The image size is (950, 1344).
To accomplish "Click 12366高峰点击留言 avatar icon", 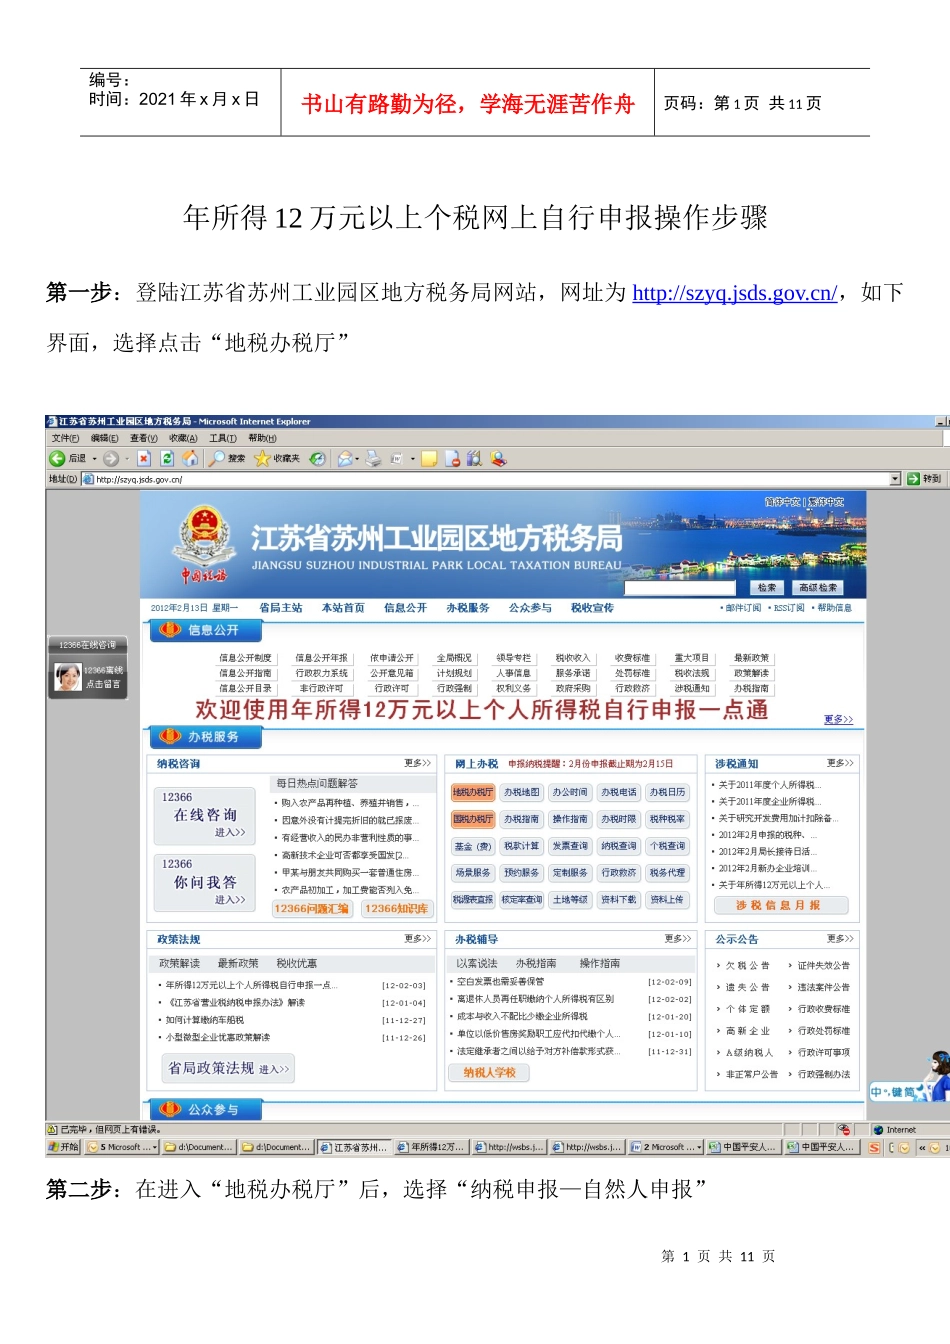I will pyautogui.click(x=68, y=677).
